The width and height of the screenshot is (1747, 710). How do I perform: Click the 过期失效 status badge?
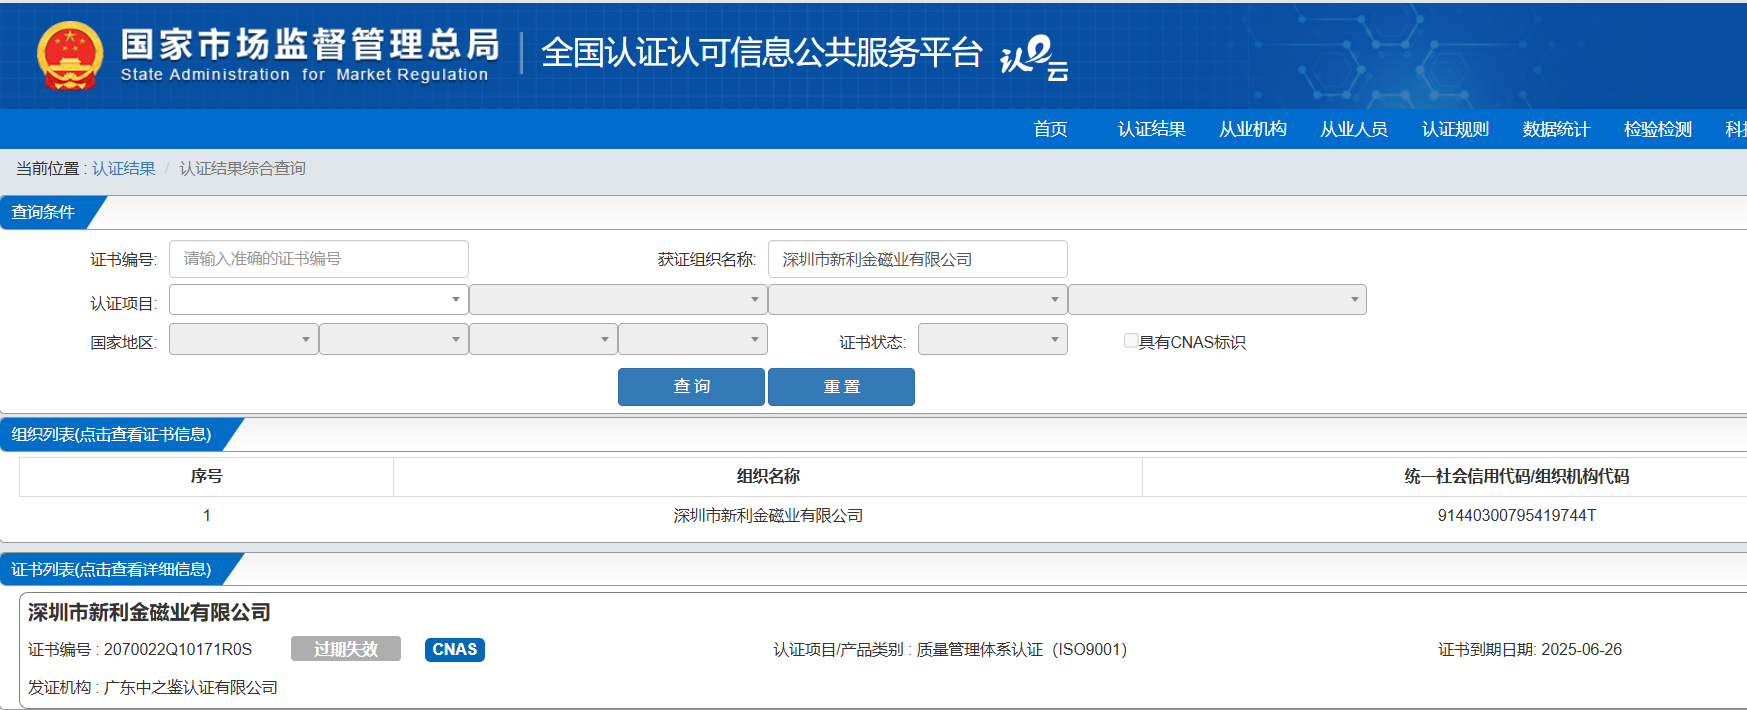click(x=346, y=649)
